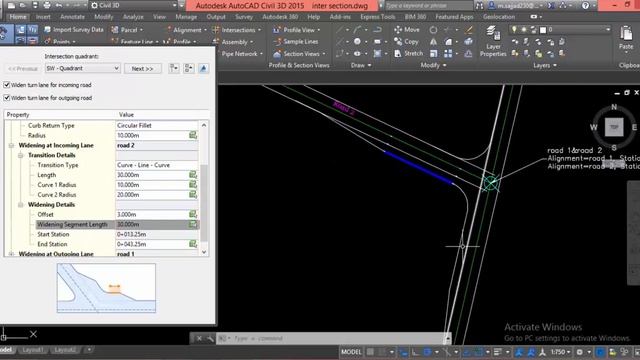Click the Parcel button

[x=127, y=30]
